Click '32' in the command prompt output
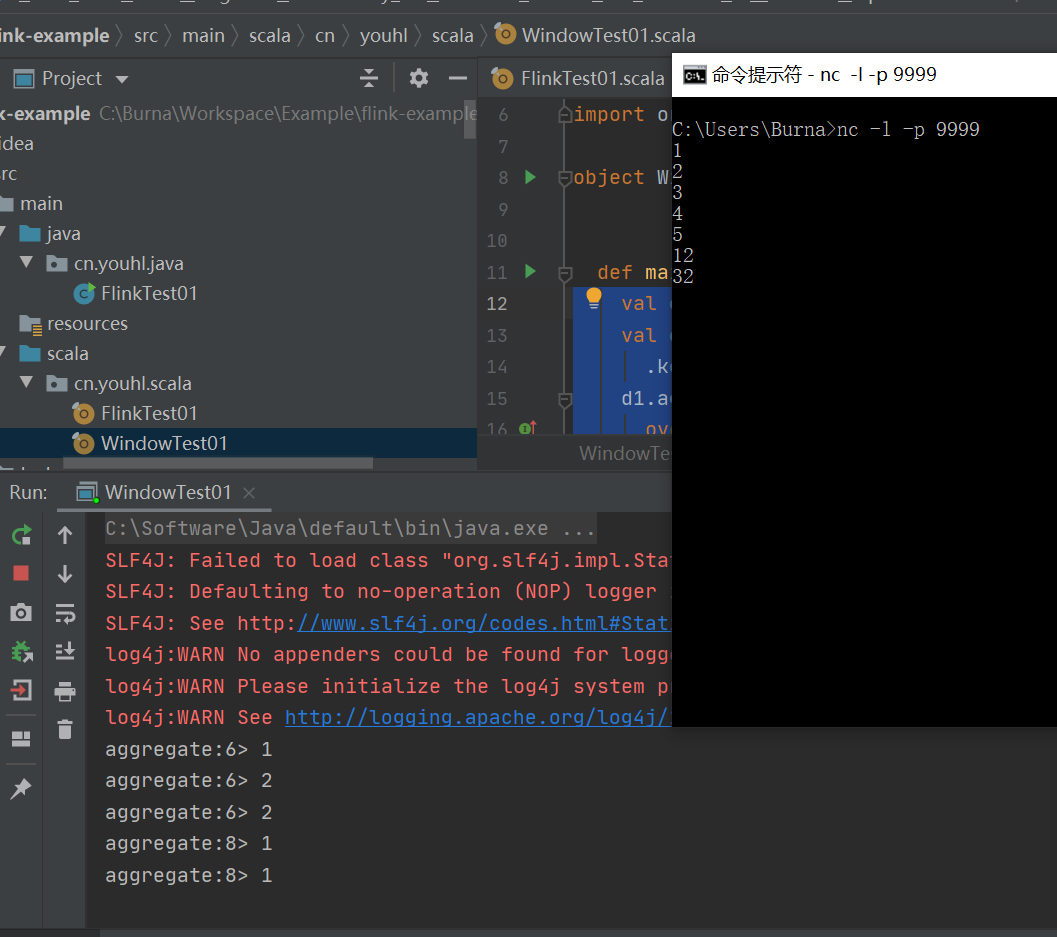Image resolution: width=1057 pixels, height=937 pixels. pos(683,276)
